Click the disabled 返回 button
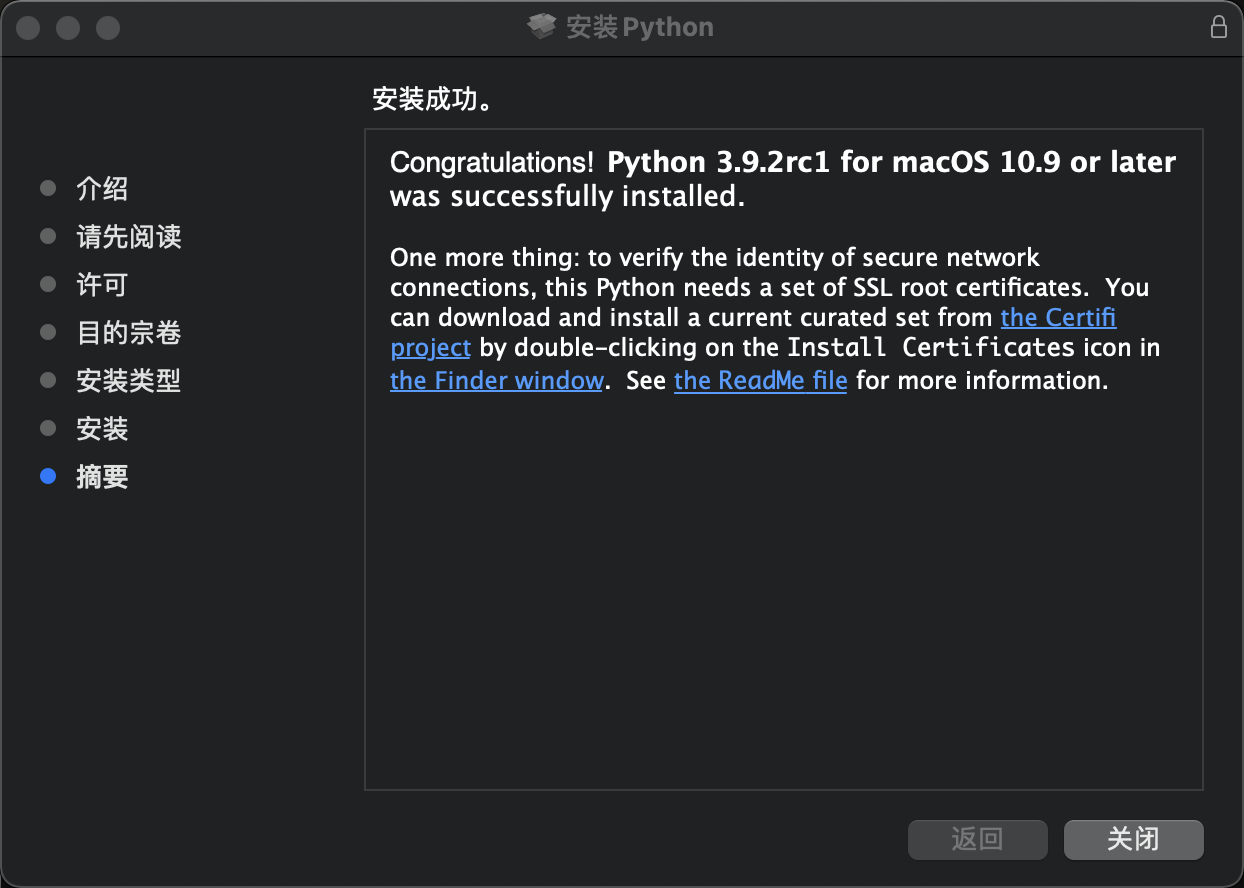The image size is (1244, 888). point(977,840)
